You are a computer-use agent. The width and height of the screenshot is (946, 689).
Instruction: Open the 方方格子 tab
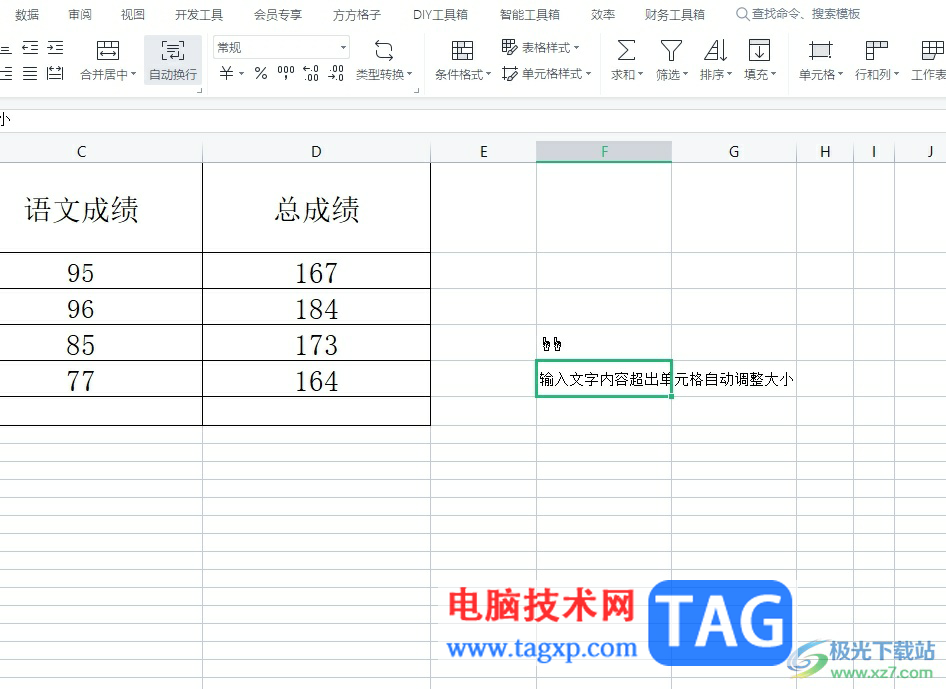357,14
